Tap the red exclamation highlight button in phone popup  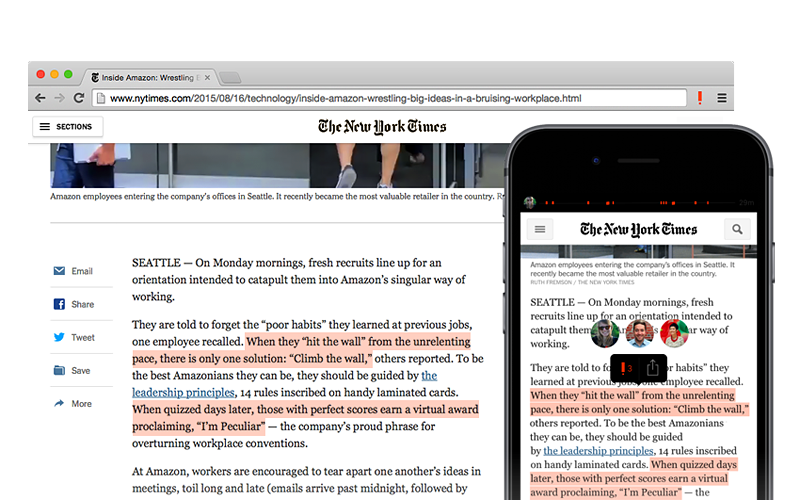pos(626,368)
